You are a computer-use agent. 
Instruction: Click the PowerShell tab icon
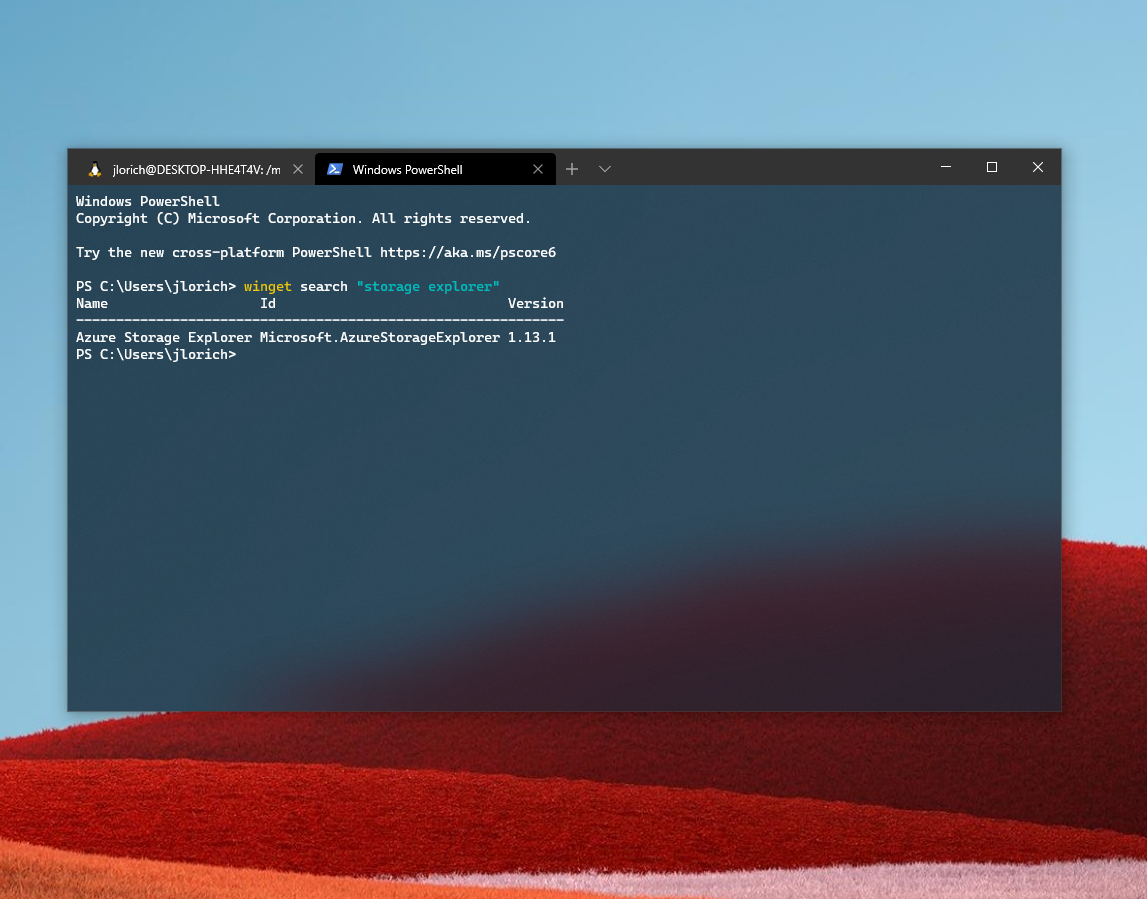(x=335, y=169)
